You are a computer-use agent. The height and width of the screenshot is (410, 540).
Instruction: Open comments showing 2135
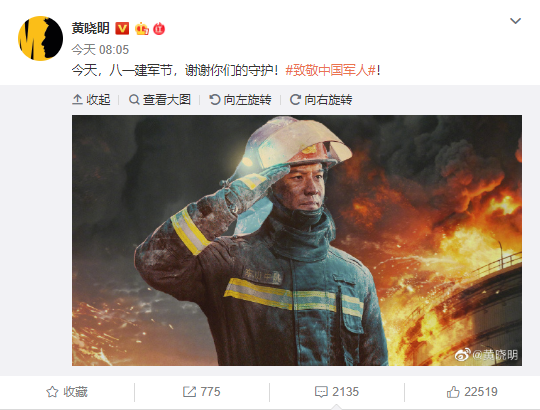click(337, 392)
